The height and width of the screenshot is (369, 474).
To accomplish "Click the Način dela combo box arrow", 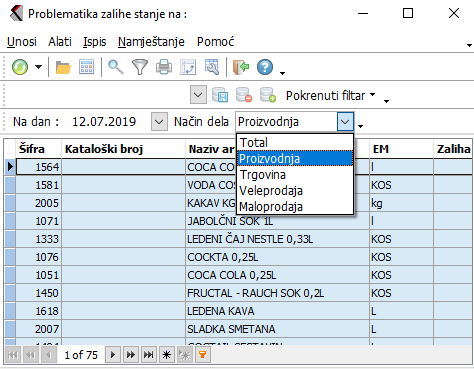I will (x=345, y=122).
